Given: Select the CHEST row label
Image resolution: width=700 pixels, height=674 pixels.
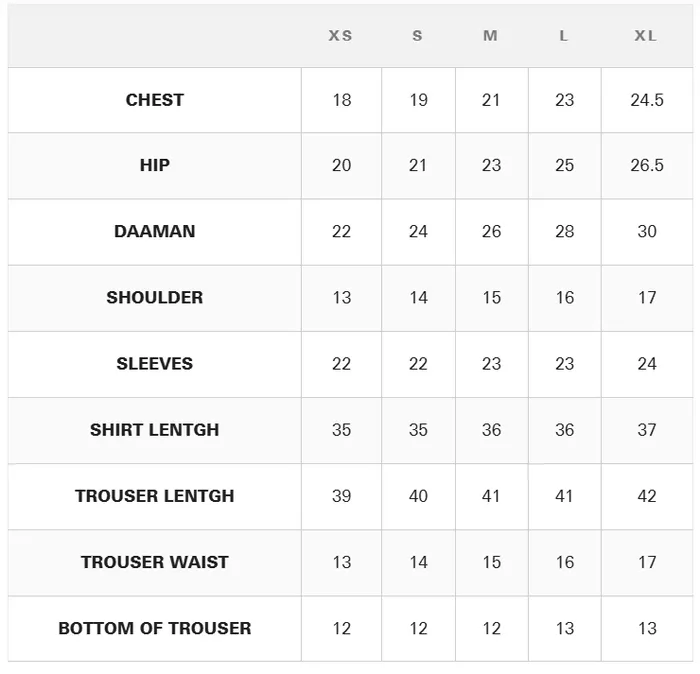Looking at the screenshot, I should [x=155, y=100].
